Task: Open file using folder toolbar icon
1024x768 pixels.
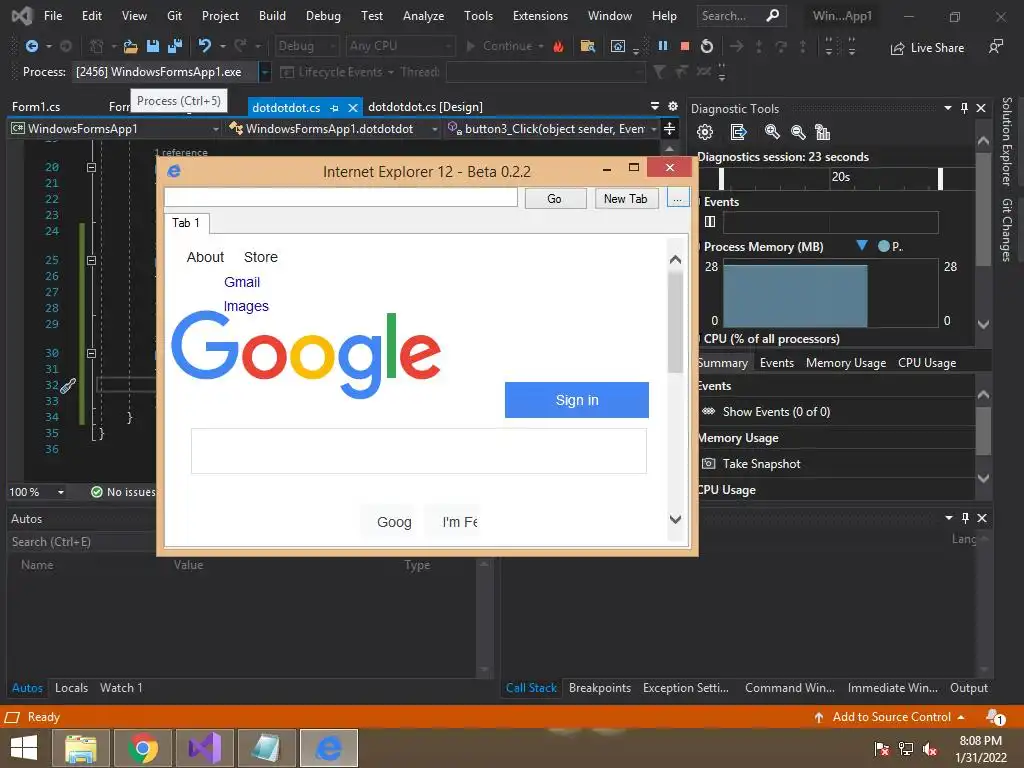Action: (131, 46)
